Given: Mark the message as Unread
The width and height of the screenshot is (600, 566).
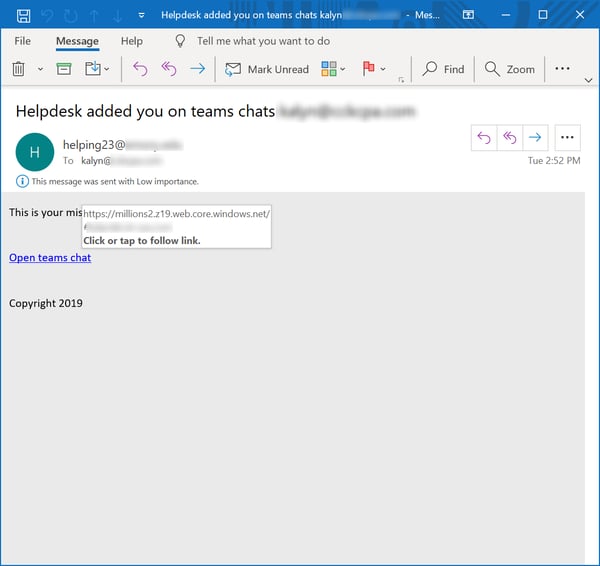Looking at the screenshot, I should (x=267, y=69).
